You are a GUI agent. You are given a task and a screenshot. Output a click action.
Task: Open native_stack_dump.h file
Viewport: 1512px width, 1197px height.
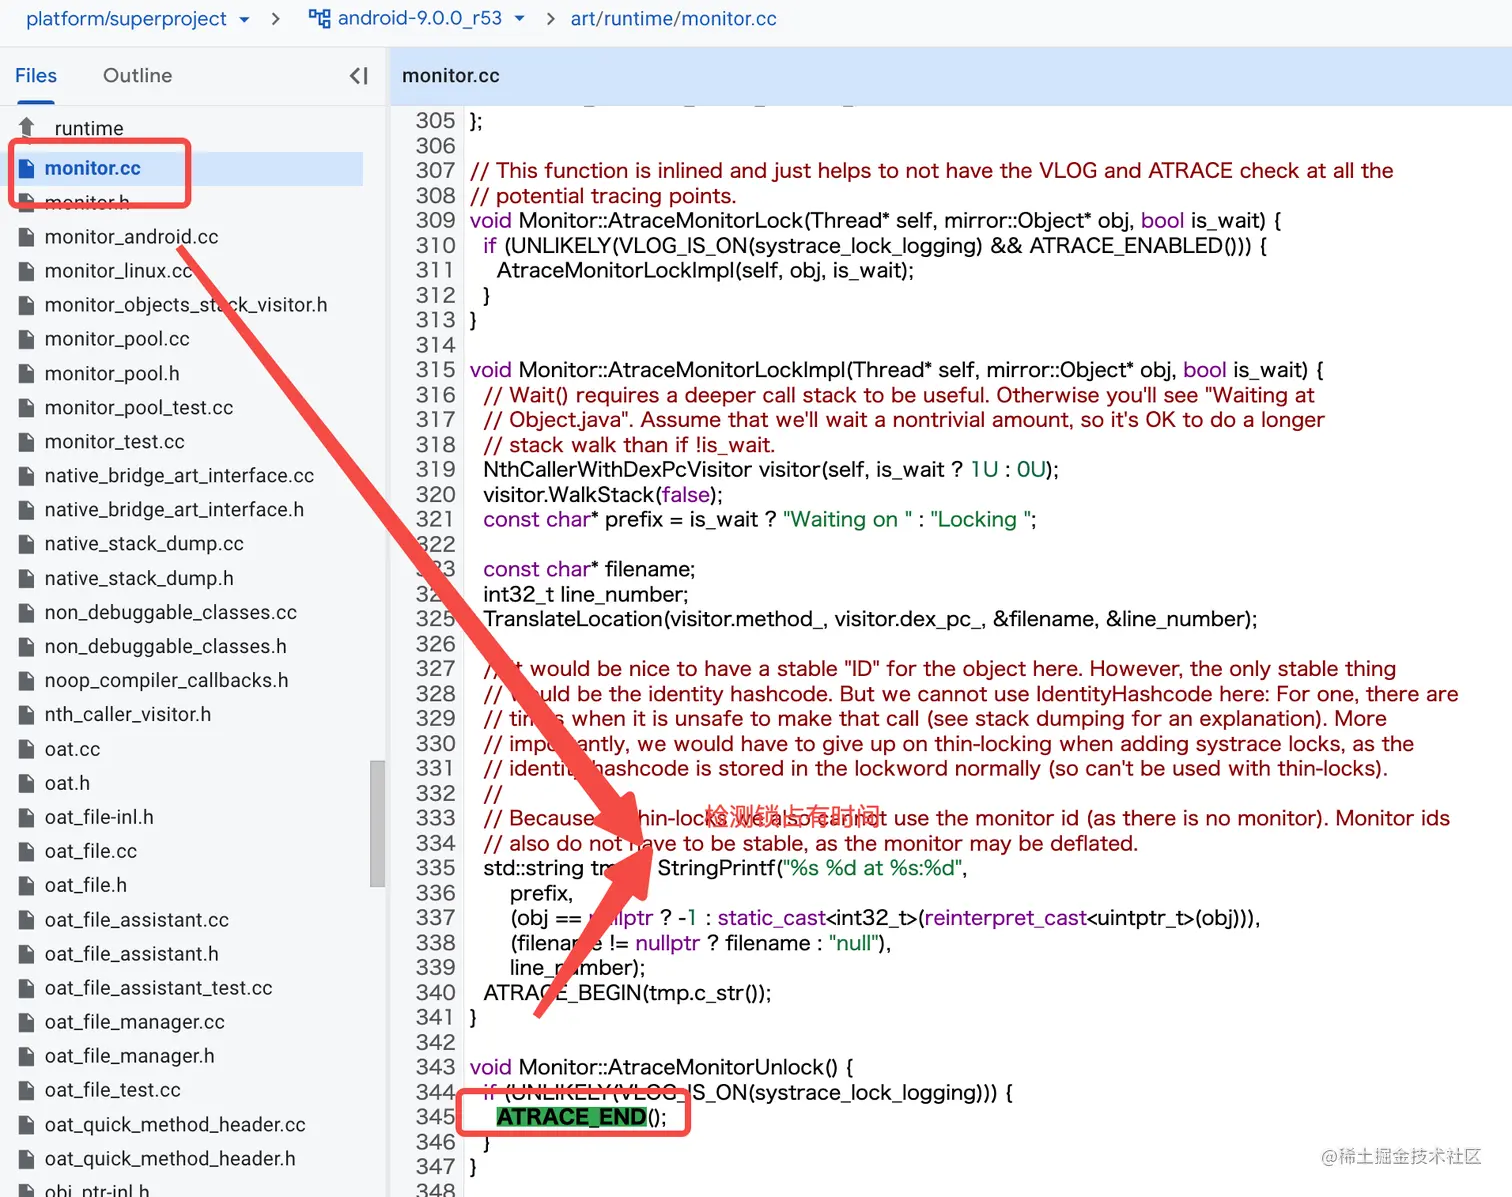click(x=139, y=578)
